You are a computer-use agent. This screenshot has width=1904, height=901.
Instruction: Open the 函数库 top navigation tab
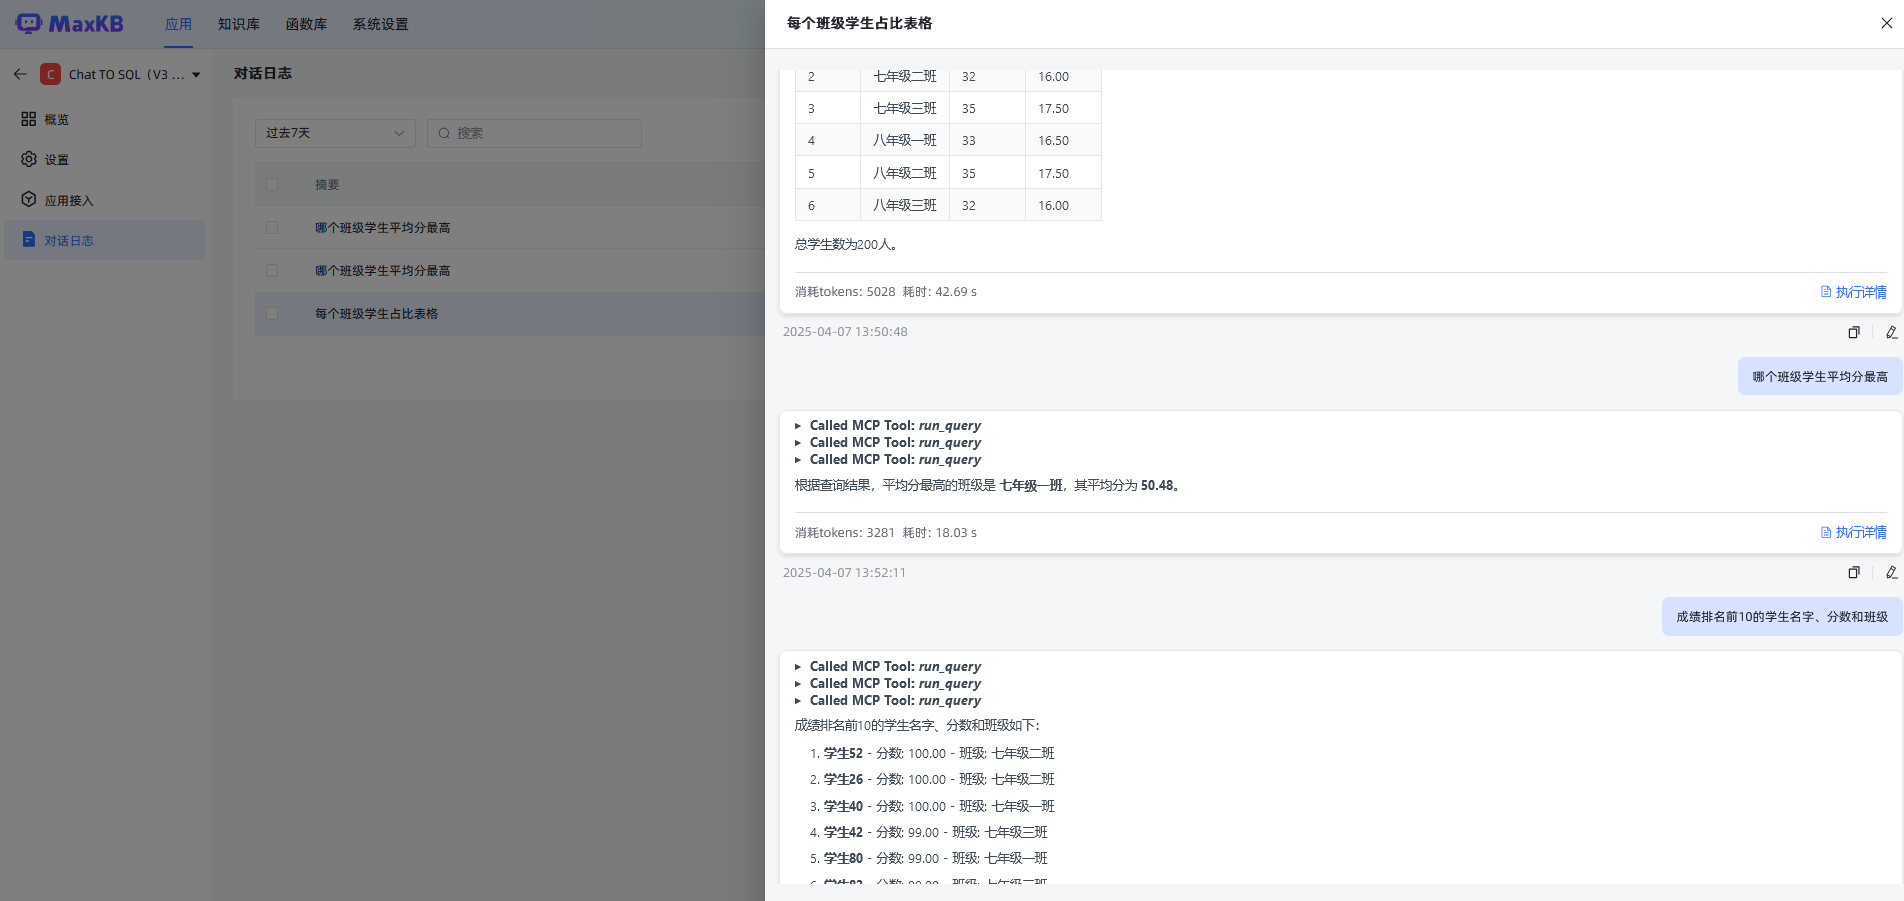click(x=306, y=24)
